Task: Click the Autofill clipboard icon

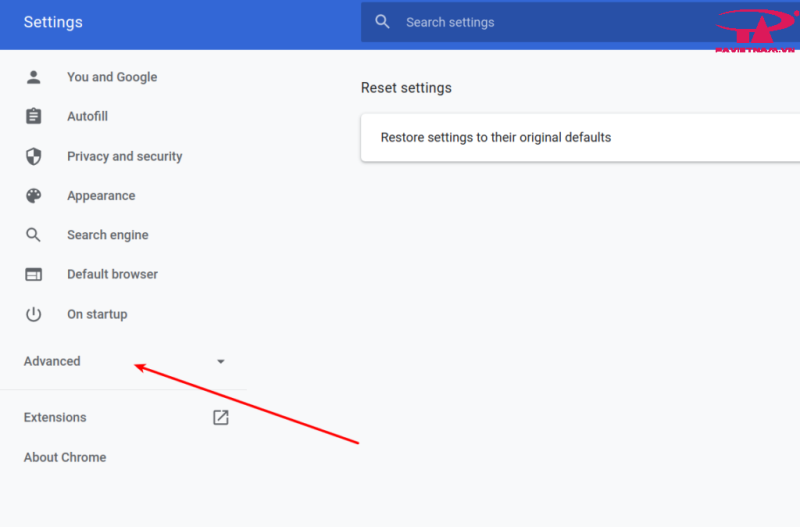Action: (x=34, y=116)
